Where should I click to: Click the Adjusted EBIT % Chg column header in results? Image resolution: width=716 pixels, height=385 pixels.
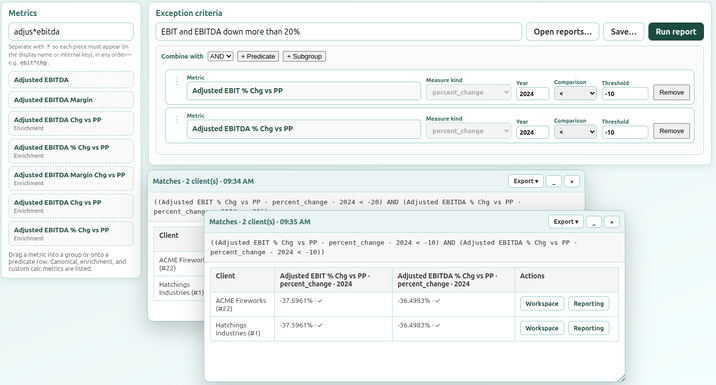(333, 280)
